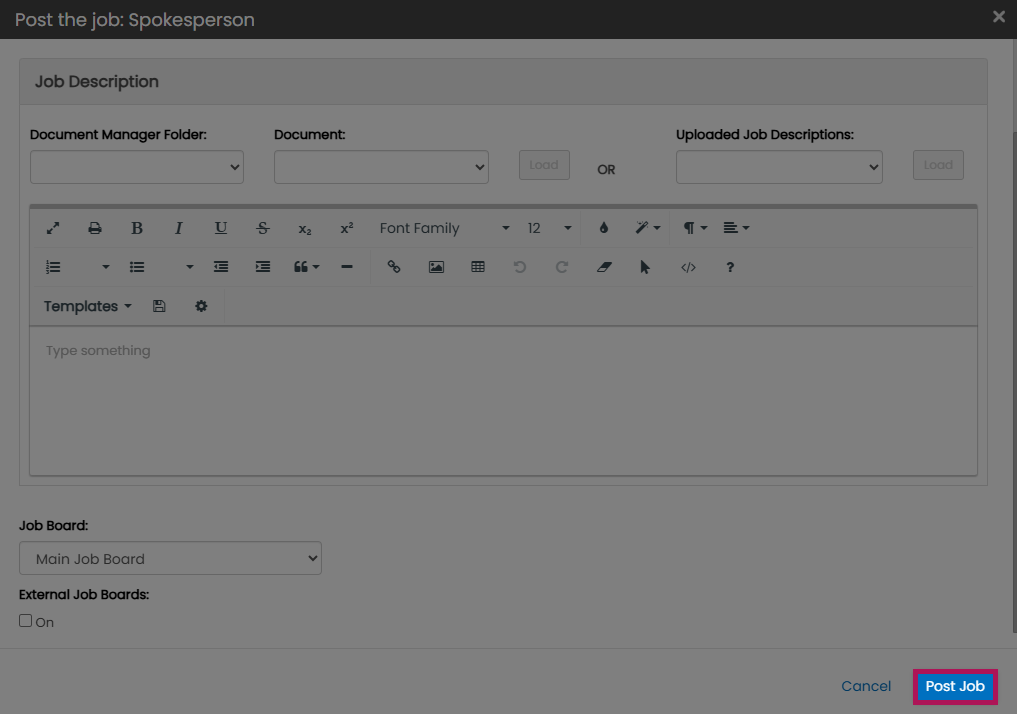The height and width of the screenshot is (714, 1017).
Task: Open the text color droplet tool
Action: click(604, 228)
